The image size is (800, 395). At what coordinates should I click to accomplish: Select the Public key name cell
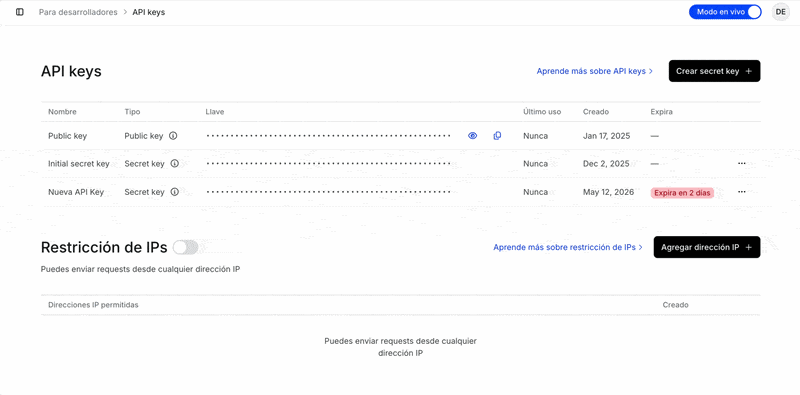click(67, 136)
